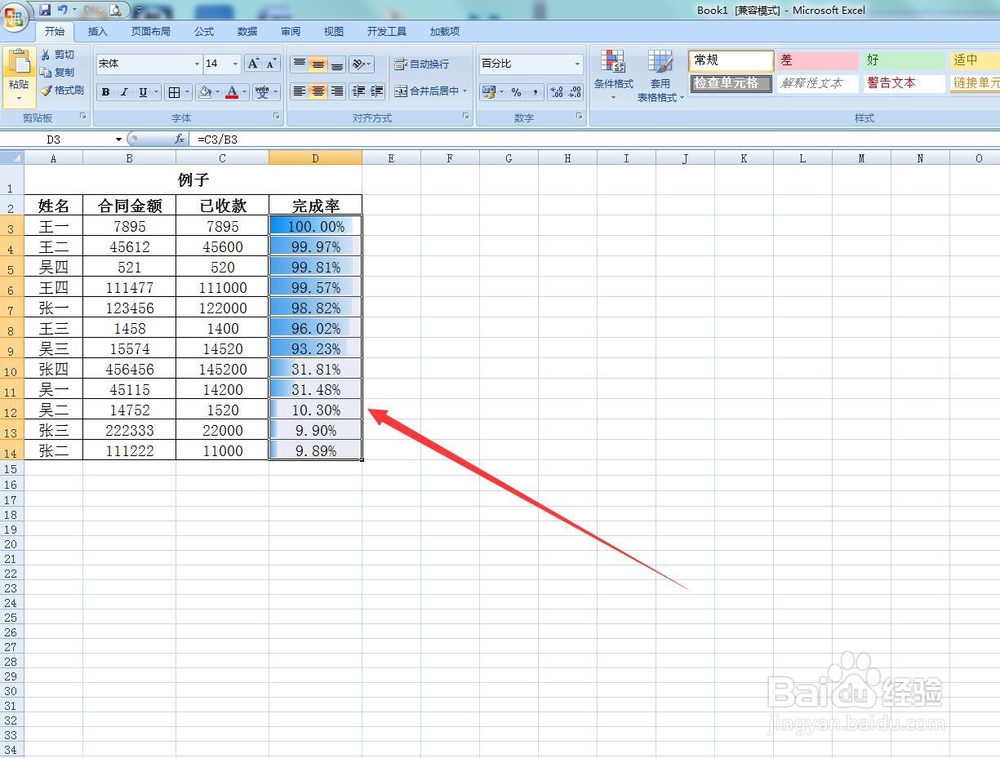Save the workbook from quick access toolbar

pos(45,10)
